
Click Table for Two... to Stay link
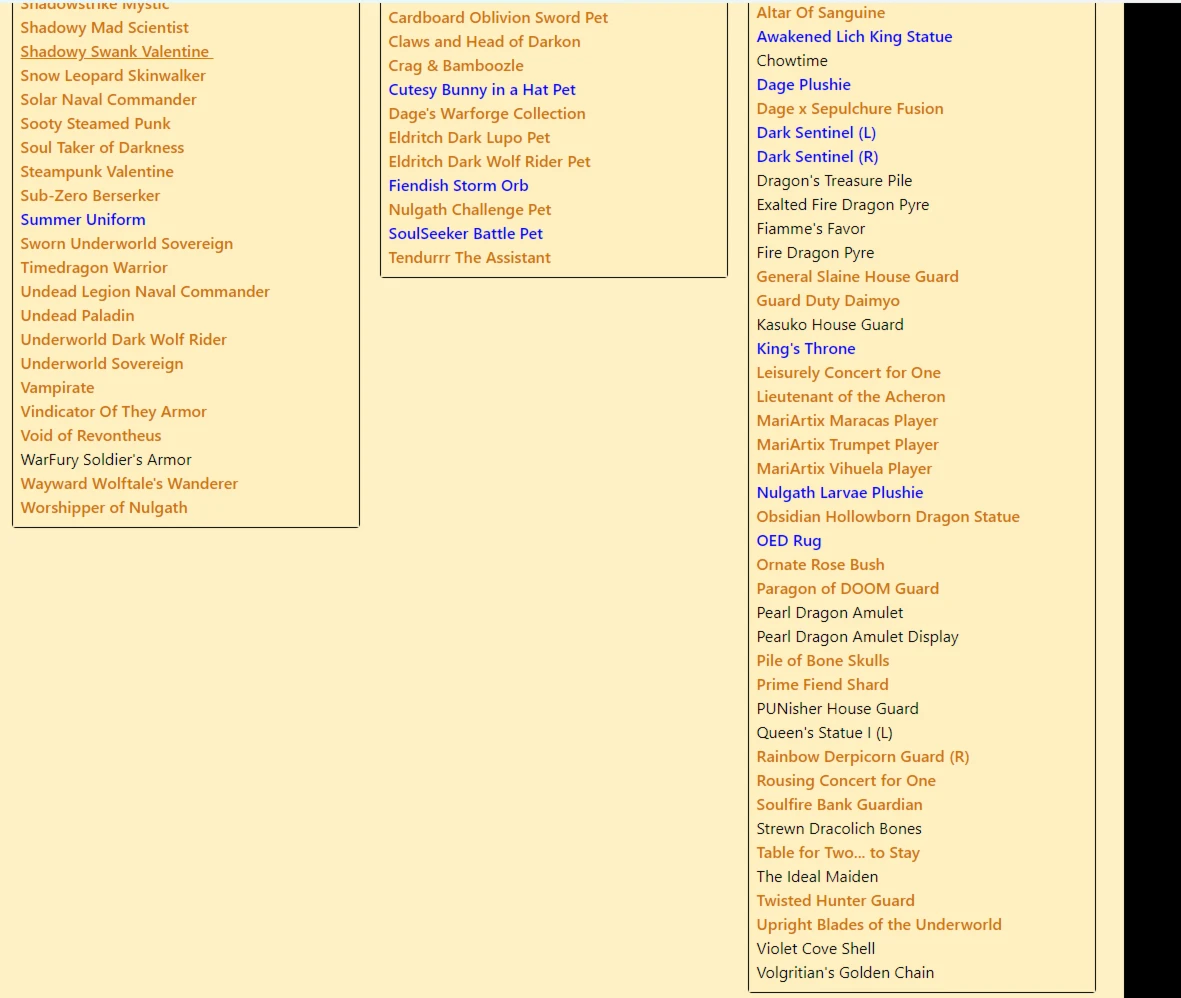coord(838,853)
